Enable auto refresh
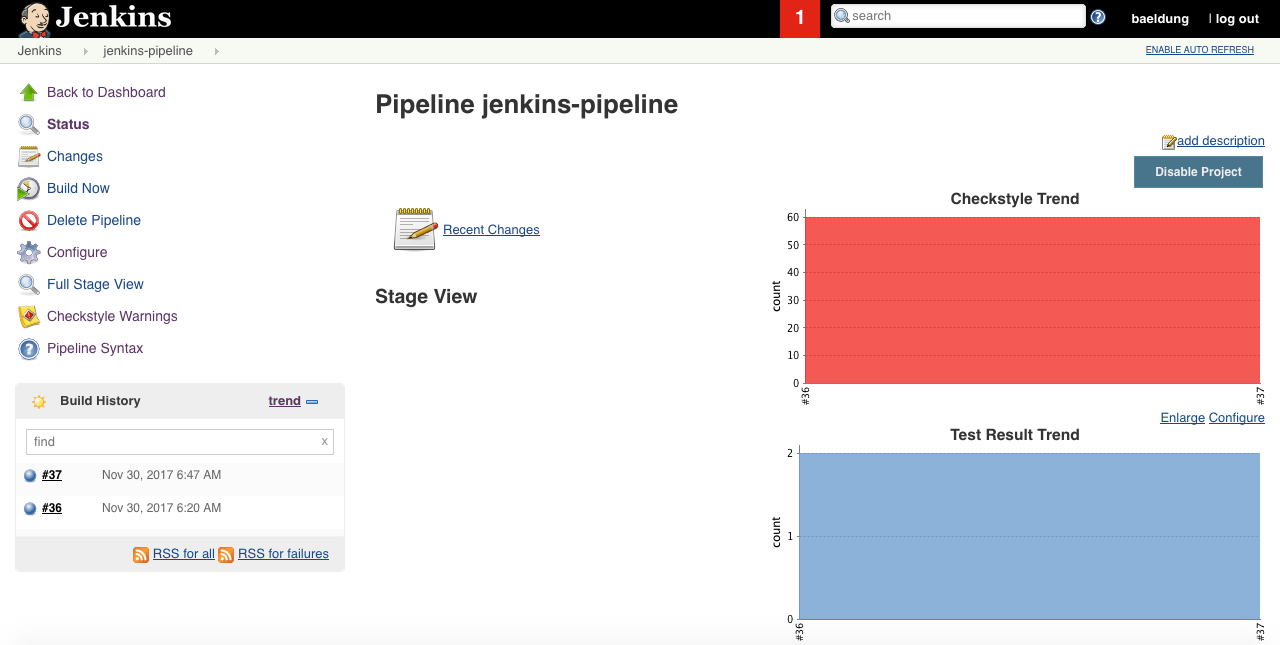1280x645 pixels. tap(1199, 50)
